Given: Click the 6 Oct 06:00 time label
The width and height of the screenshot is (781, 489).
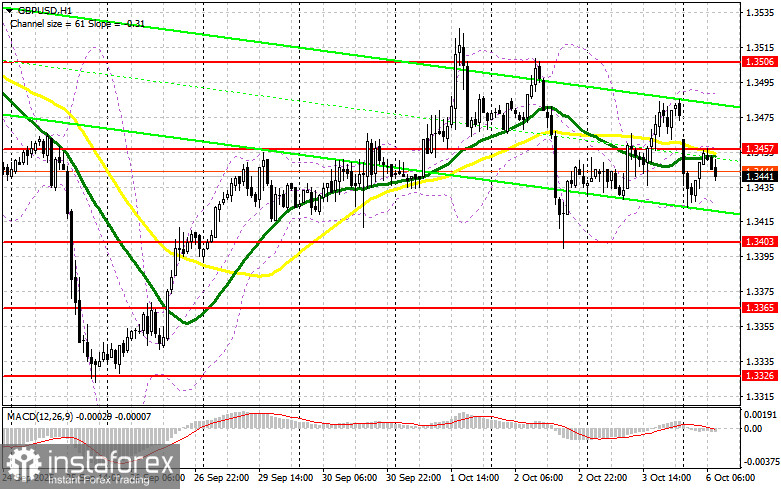Looking at the screenshot, I should pyautogui.click(x=730, y=478).
